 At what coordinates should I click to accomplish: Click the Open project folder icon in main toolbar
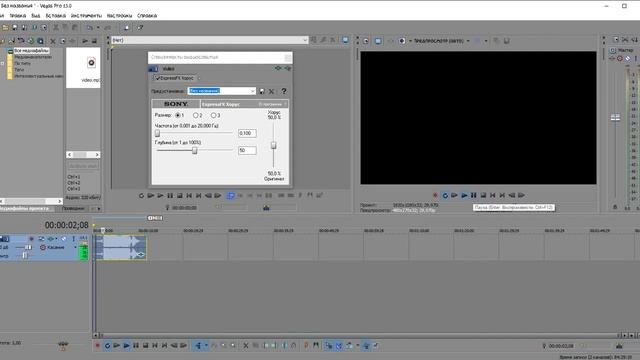(5, 28)
